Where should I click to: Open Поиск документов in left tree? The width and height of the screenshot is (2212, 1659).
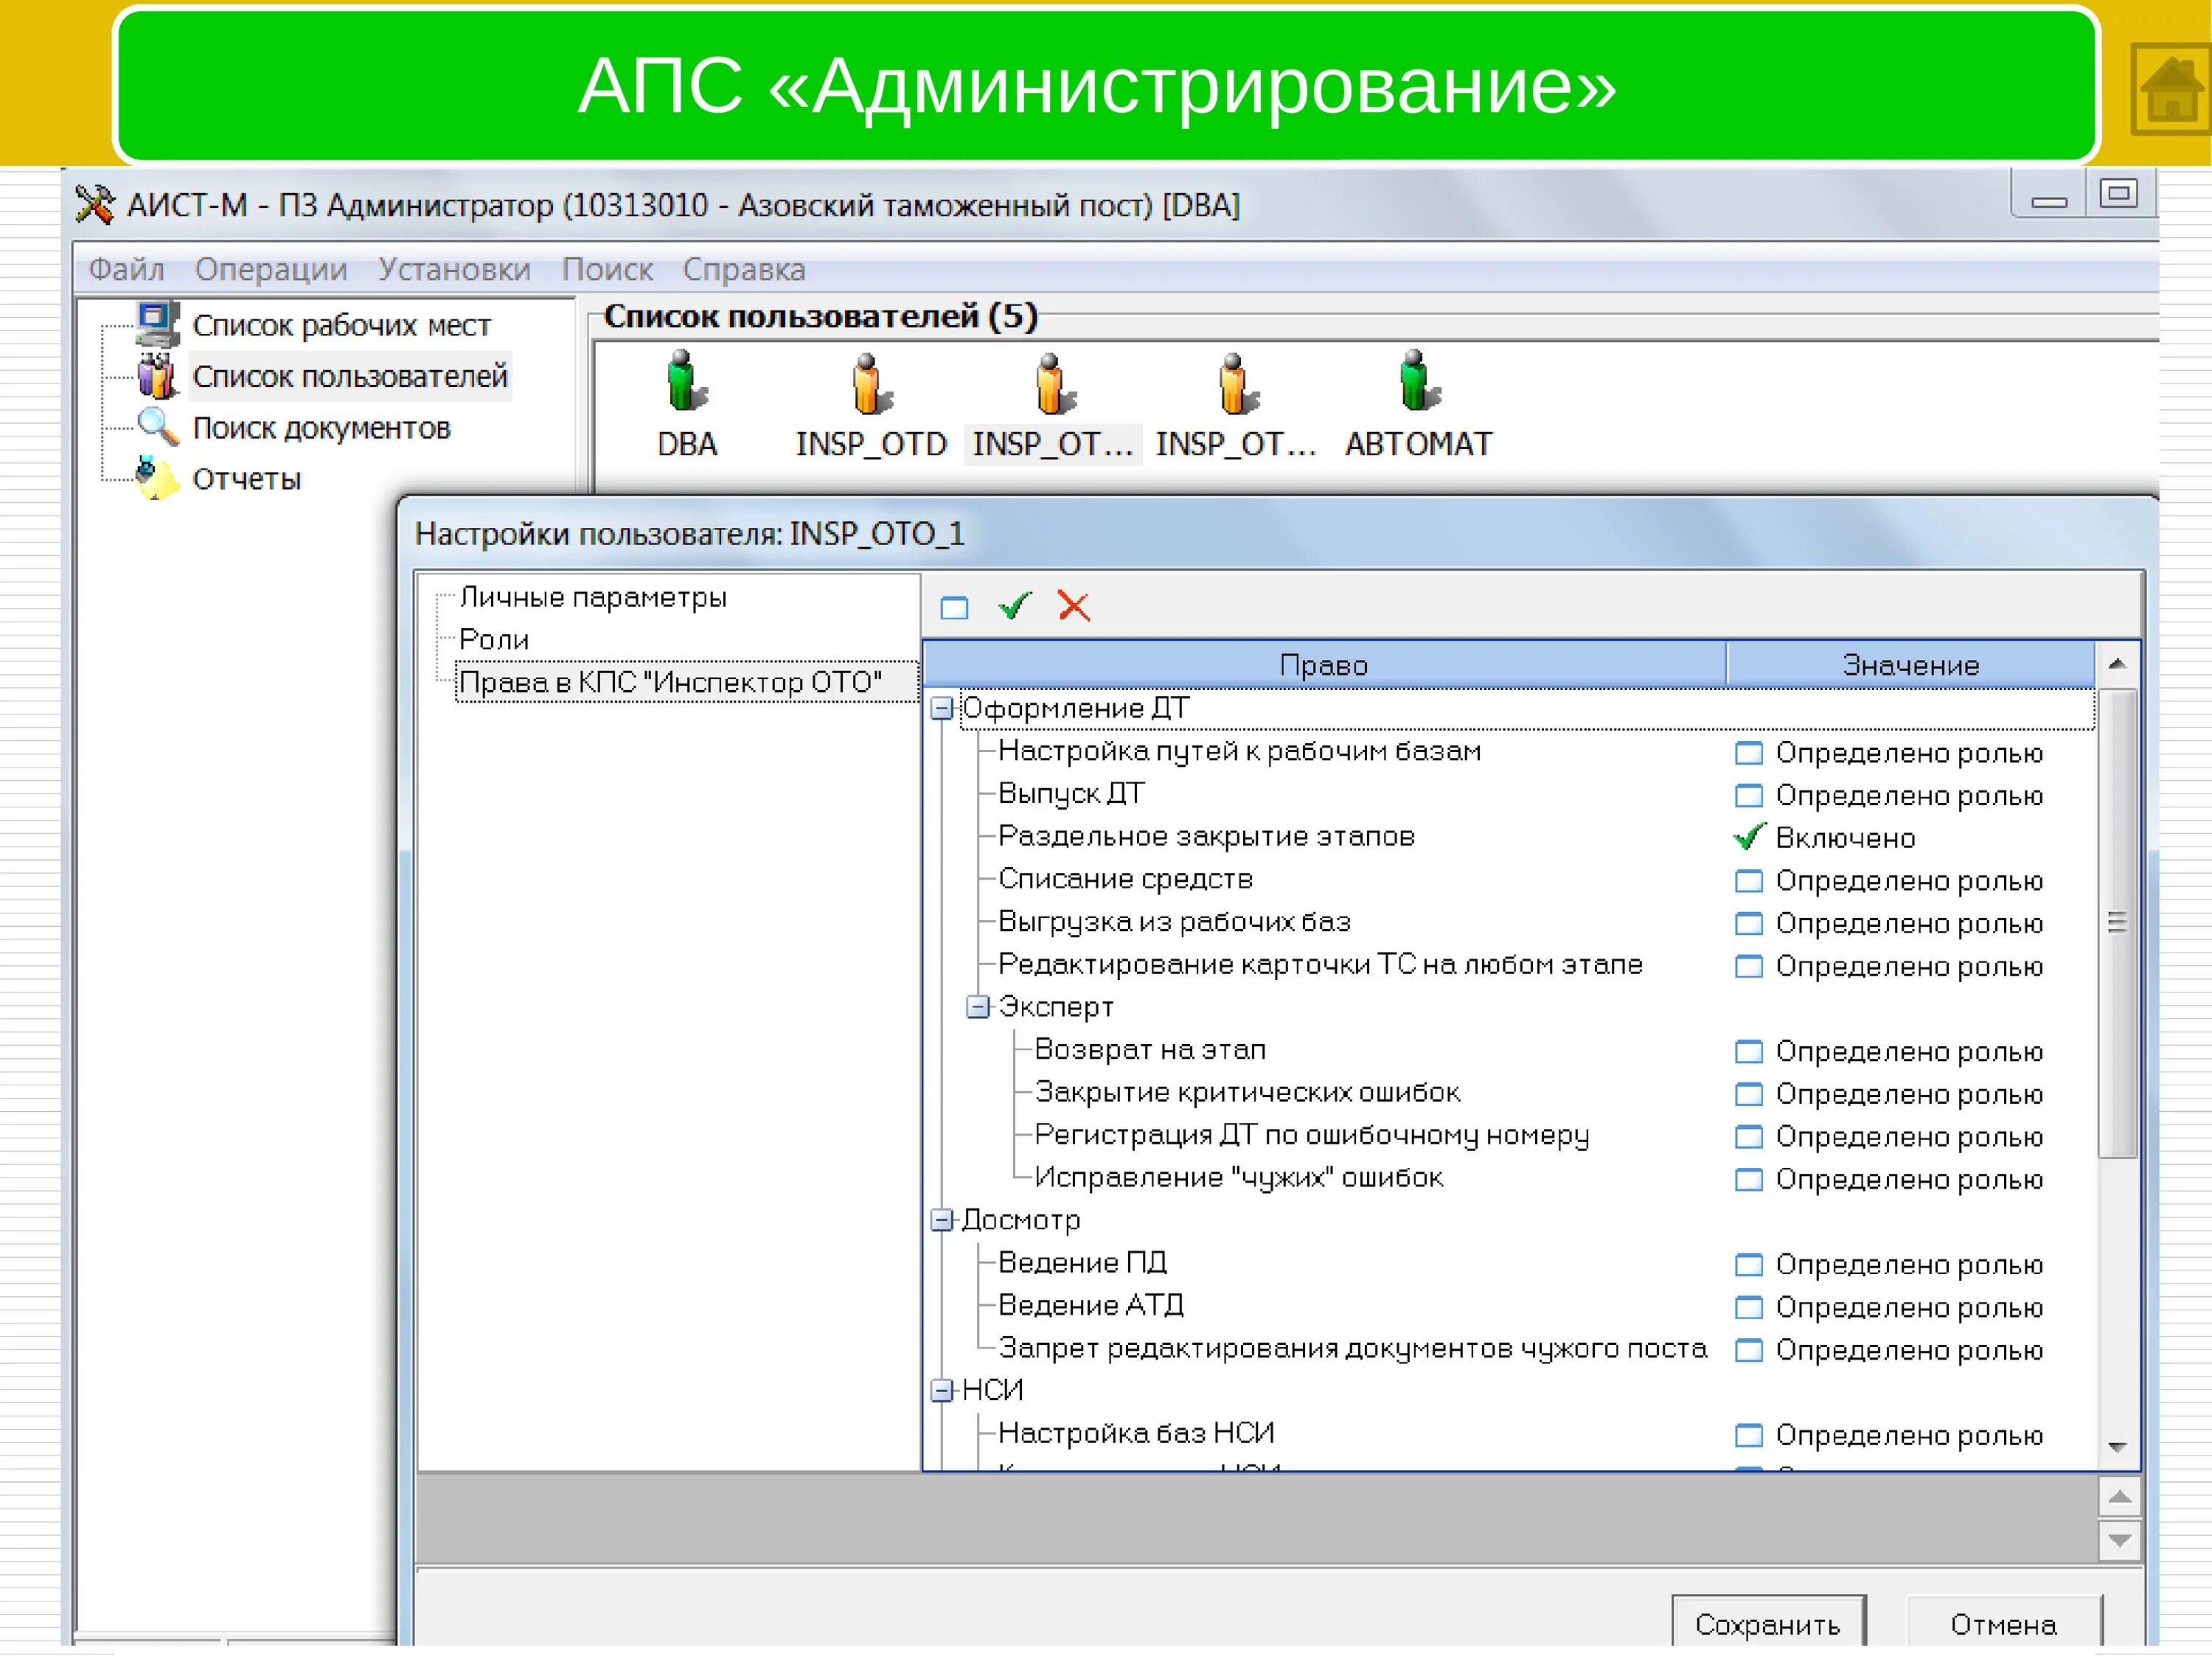tap(321, 428)
